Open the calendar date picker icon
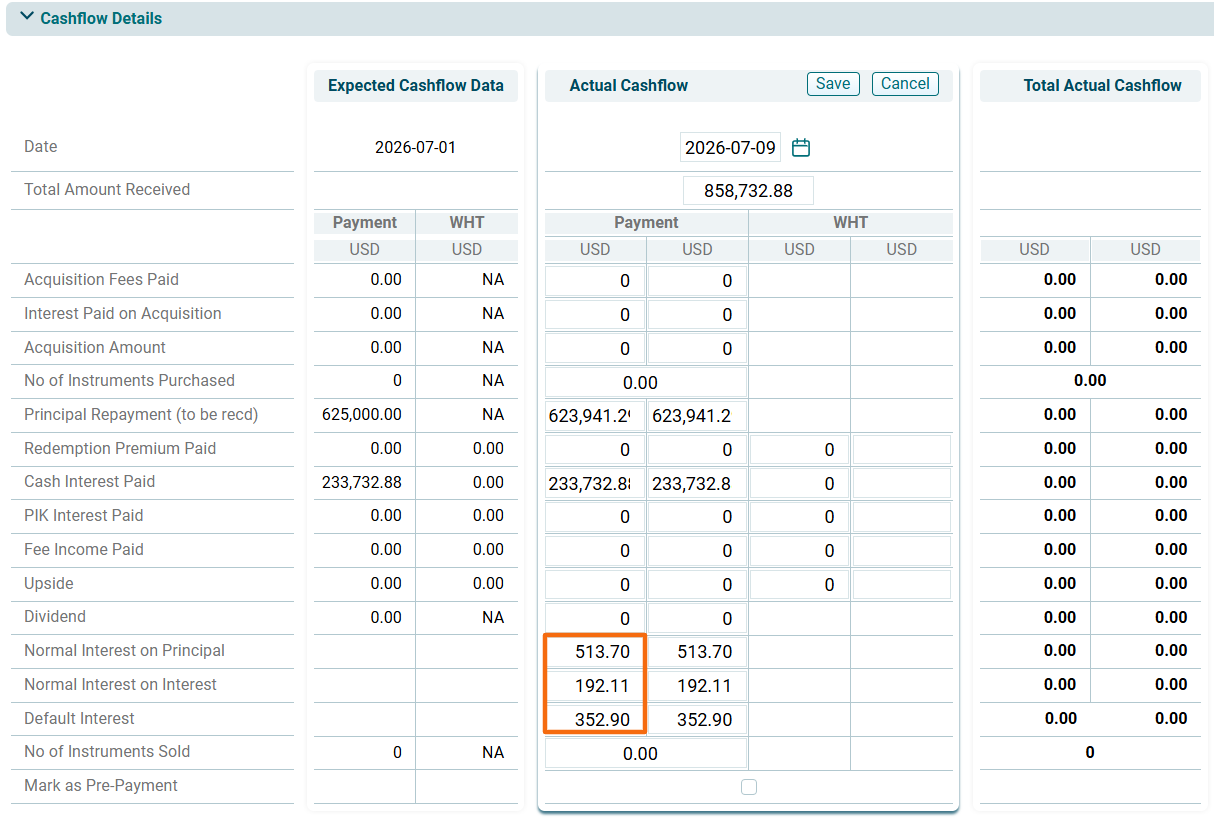 click(800, 148)
